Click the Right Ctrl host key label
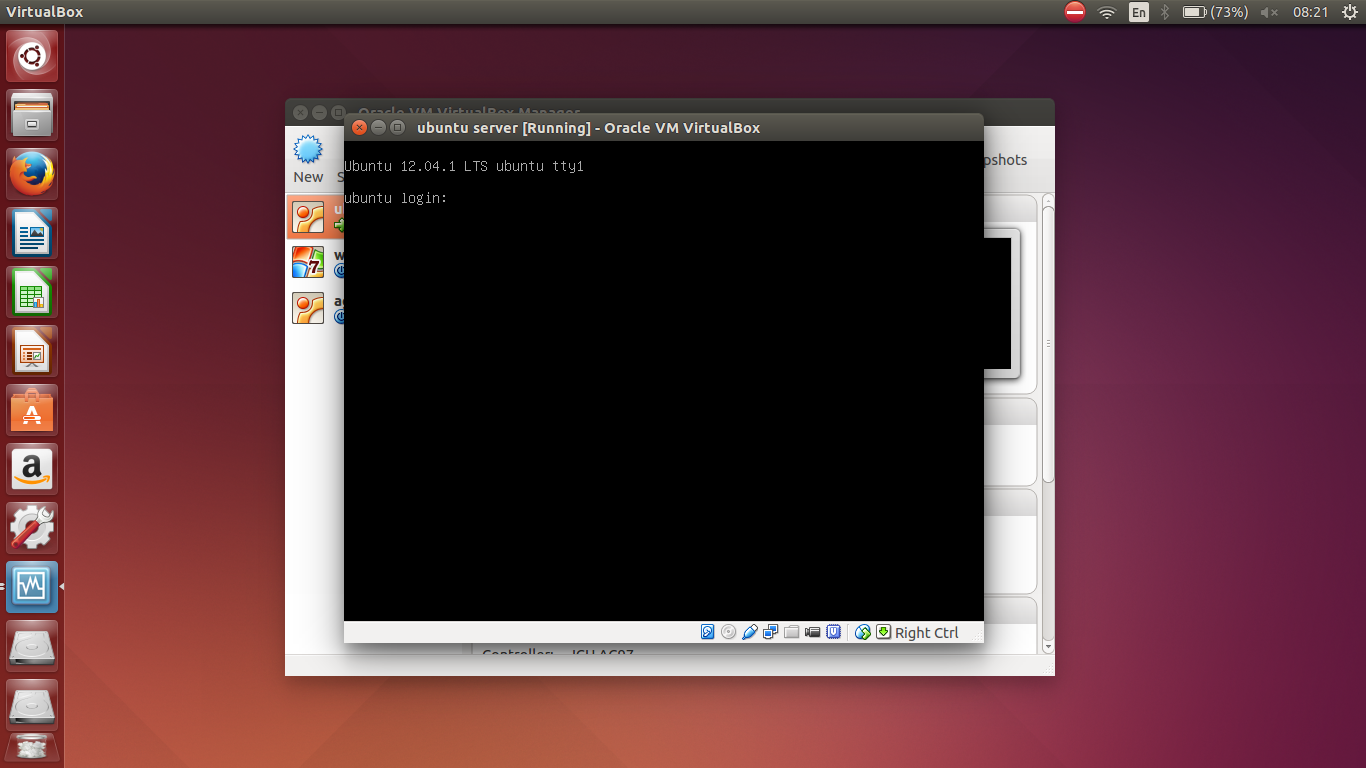 click(926, 633)
